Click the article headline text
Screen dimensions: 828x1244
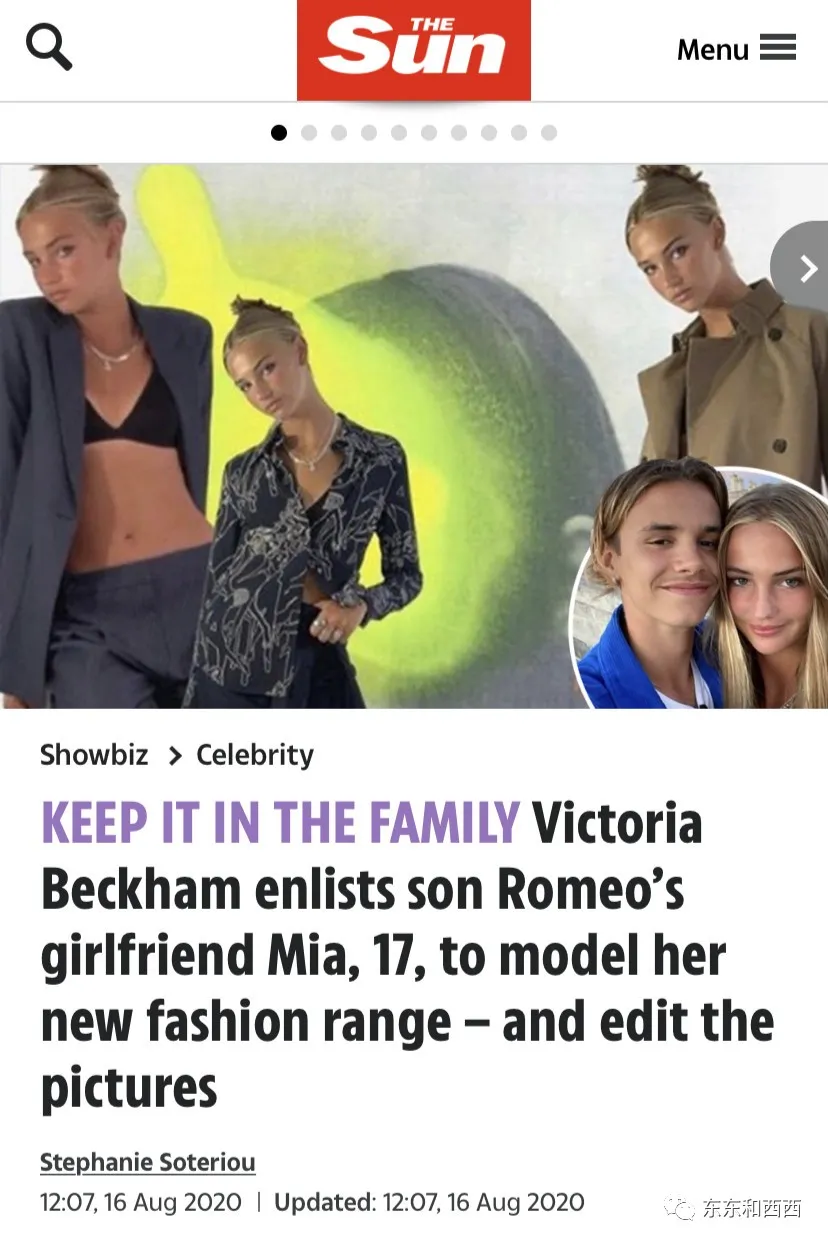pyautogui.click(x=407, y=955)
